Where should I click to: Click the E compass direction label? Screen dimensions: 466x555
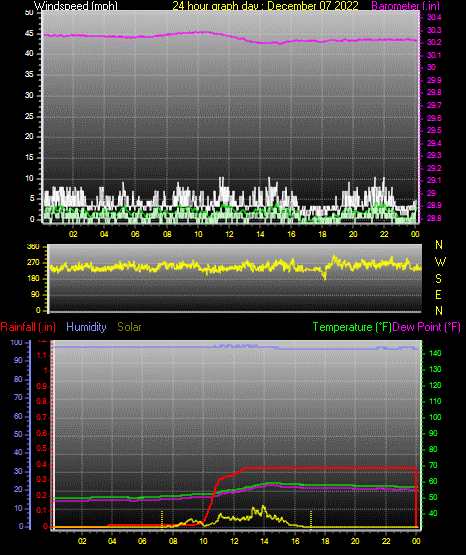[438, 295]
